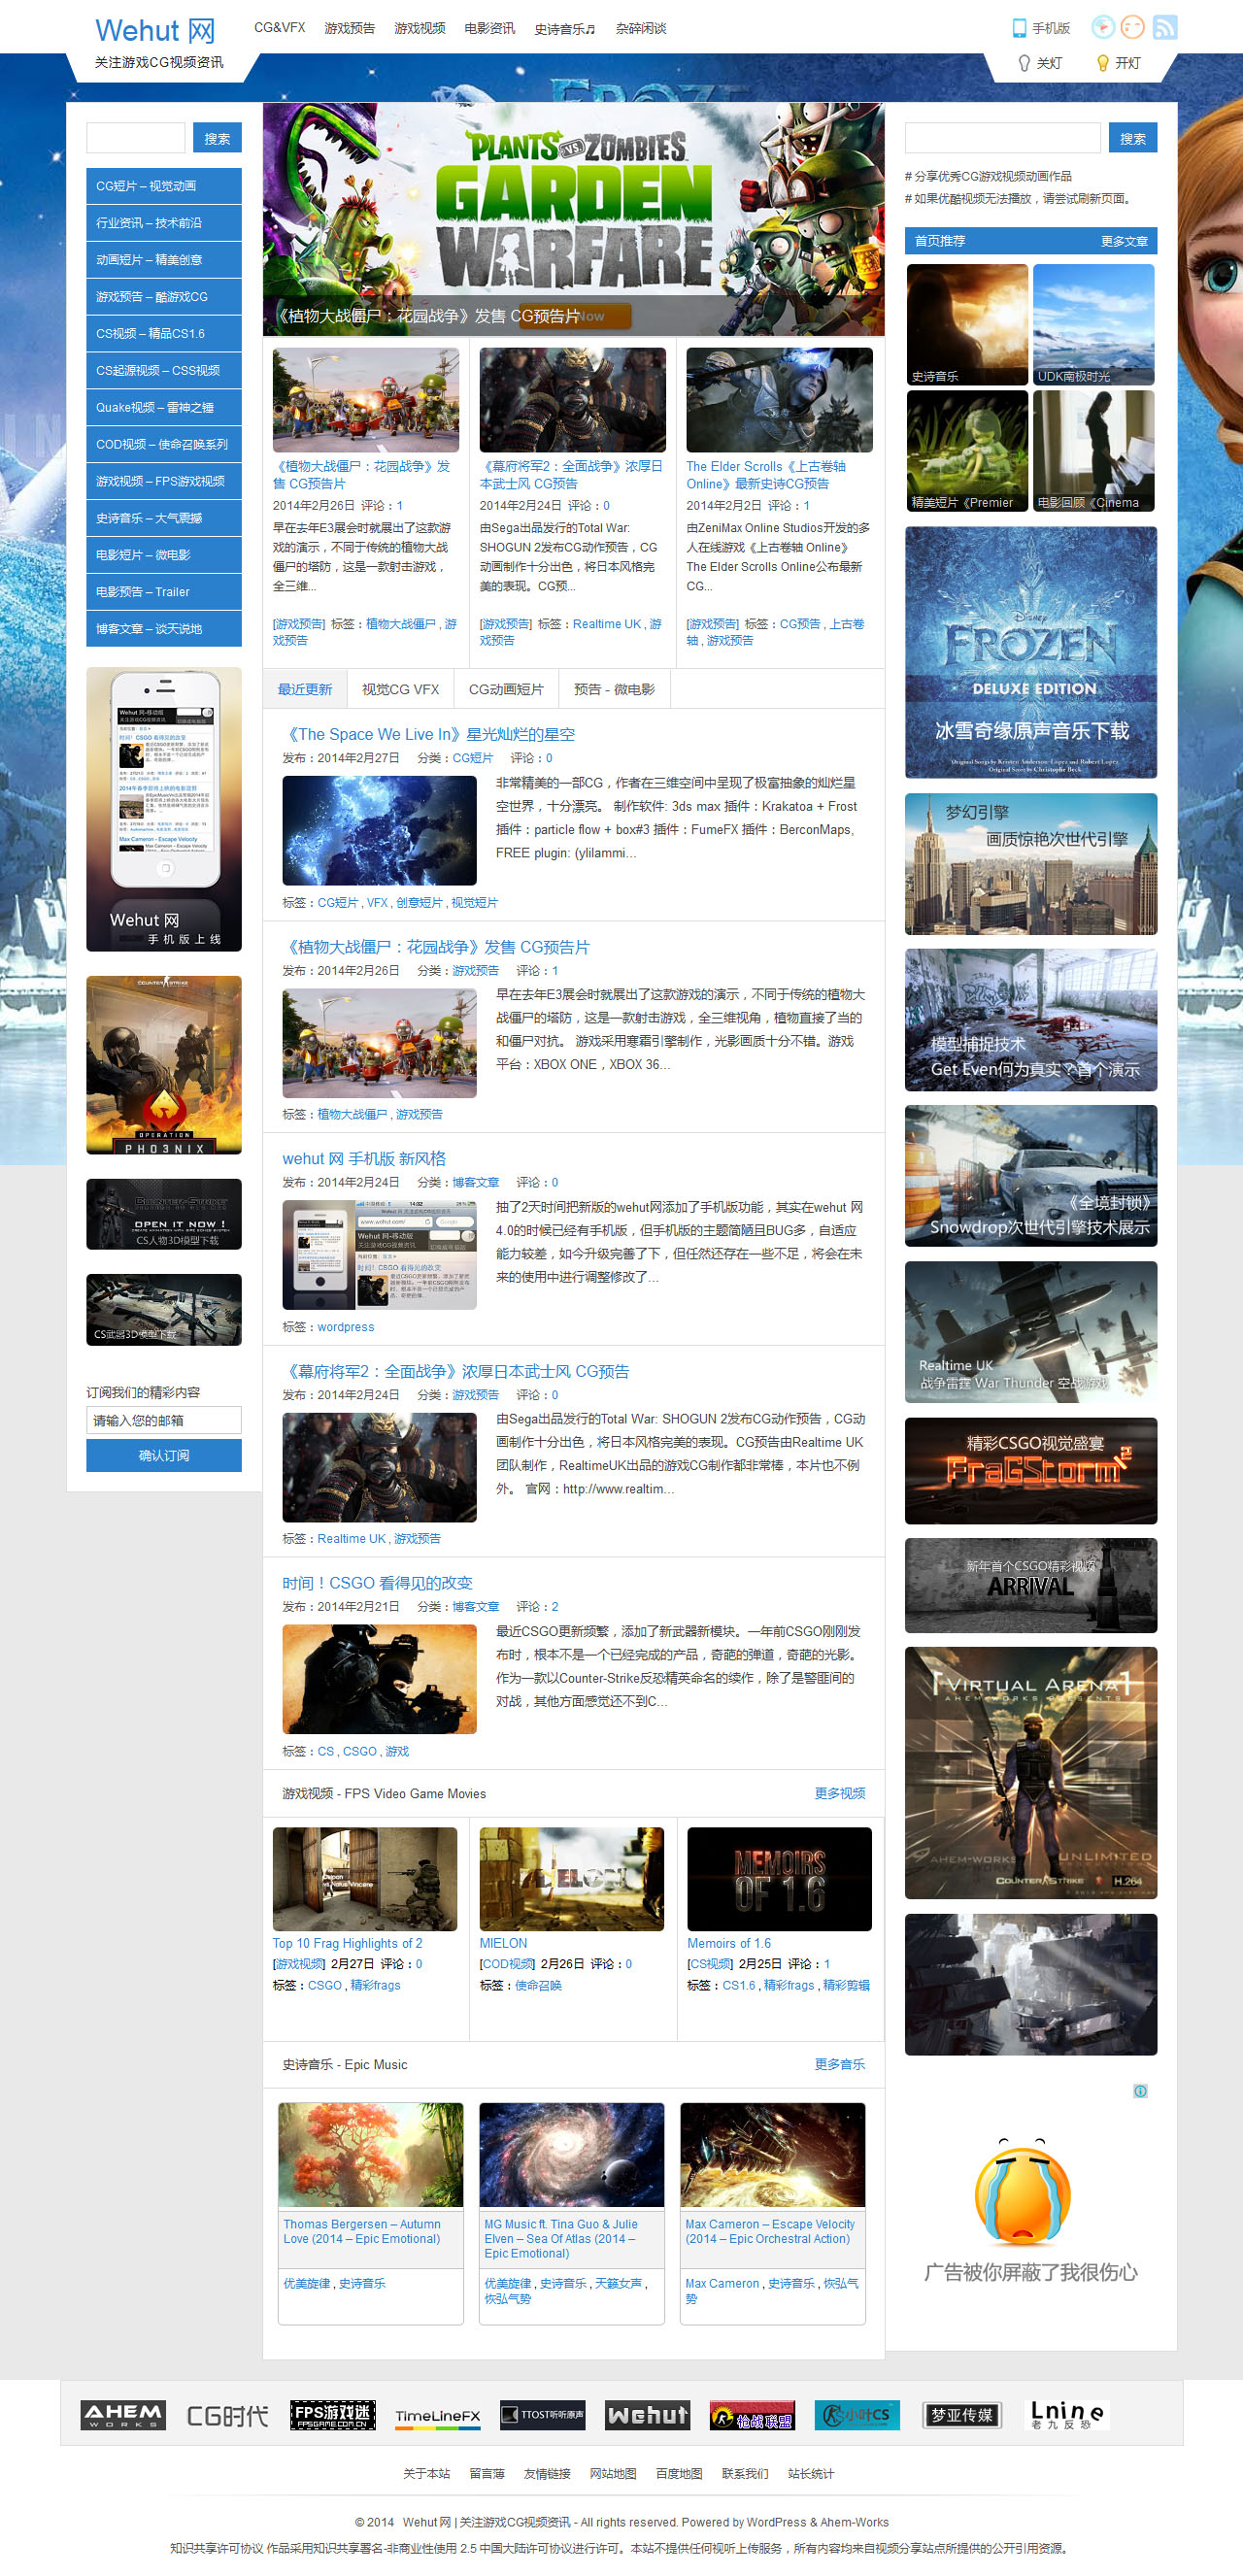Click the 网站地图 footer link
Screen dimensions: 1243x2576
click(x=613, y=2473)
